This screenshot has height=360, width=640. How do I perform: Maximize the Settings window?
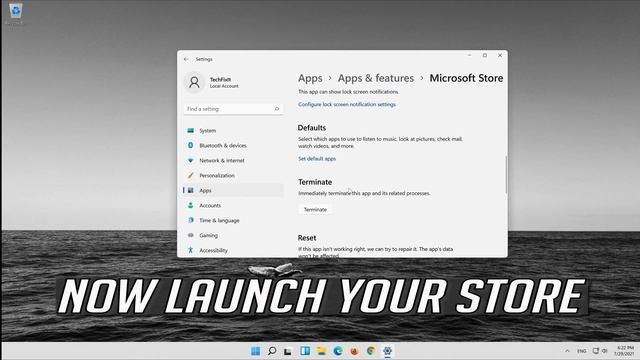point(484,56)
